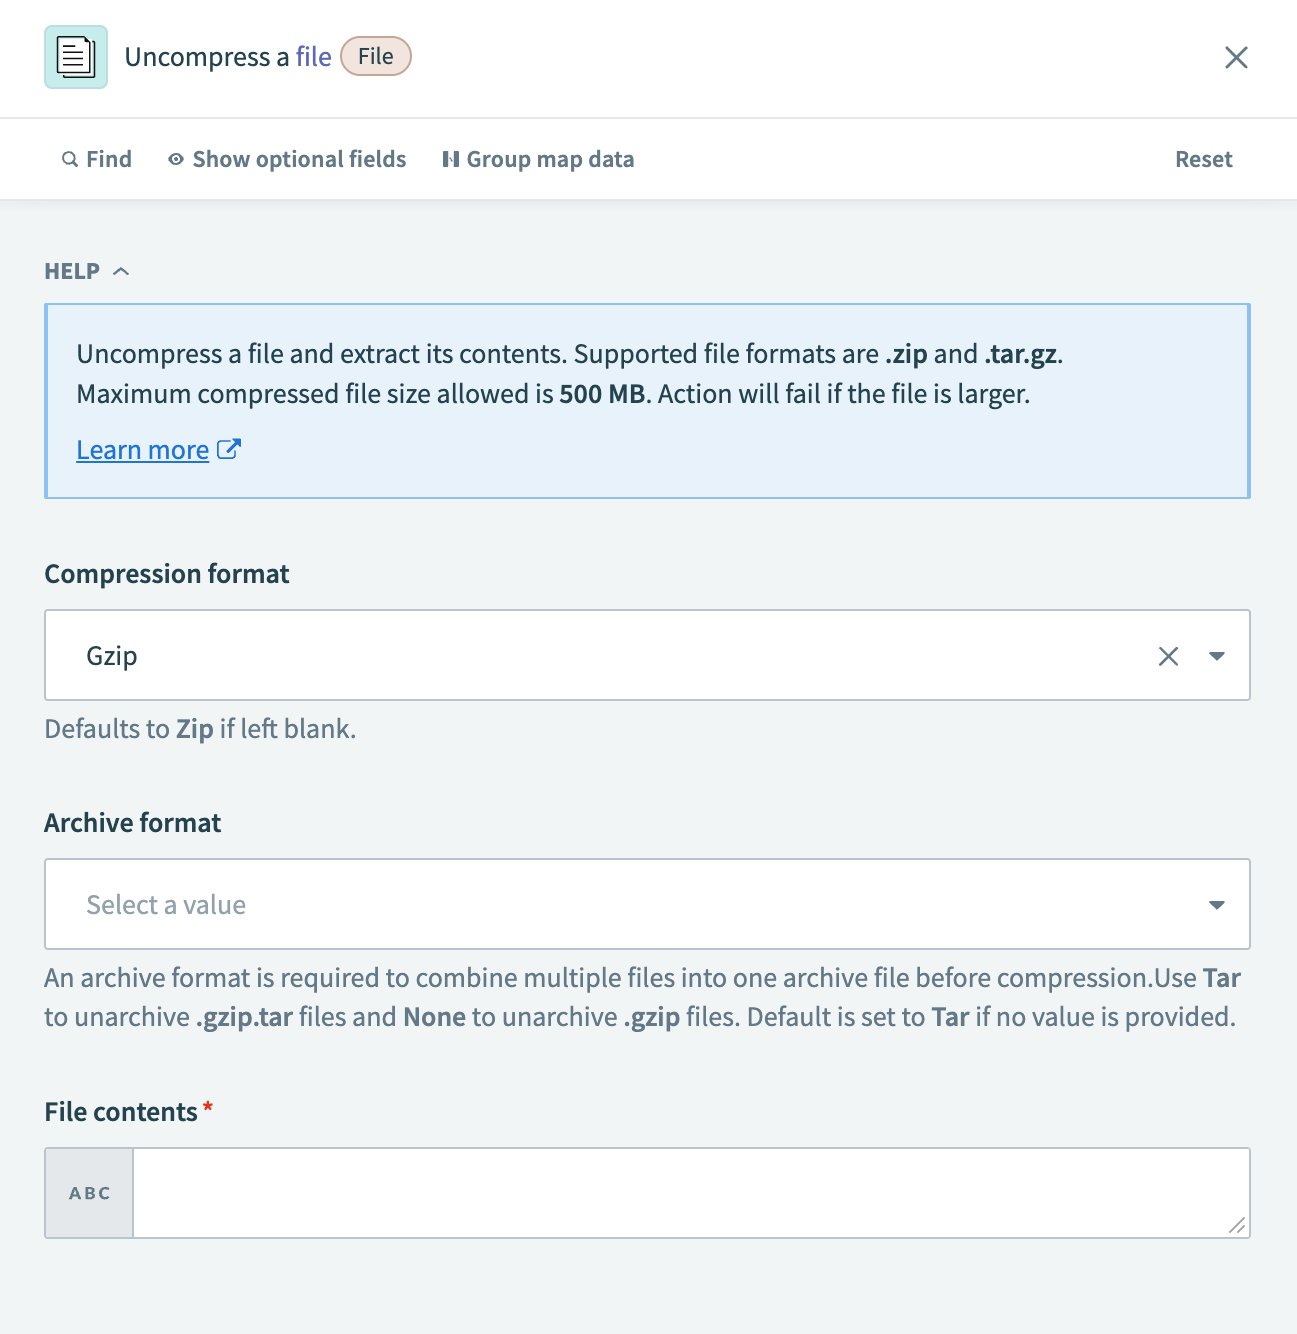Close the Uncompress a file panel
The width and height of the screenshot is (1297, 1334).
(x=1236, y=58)
